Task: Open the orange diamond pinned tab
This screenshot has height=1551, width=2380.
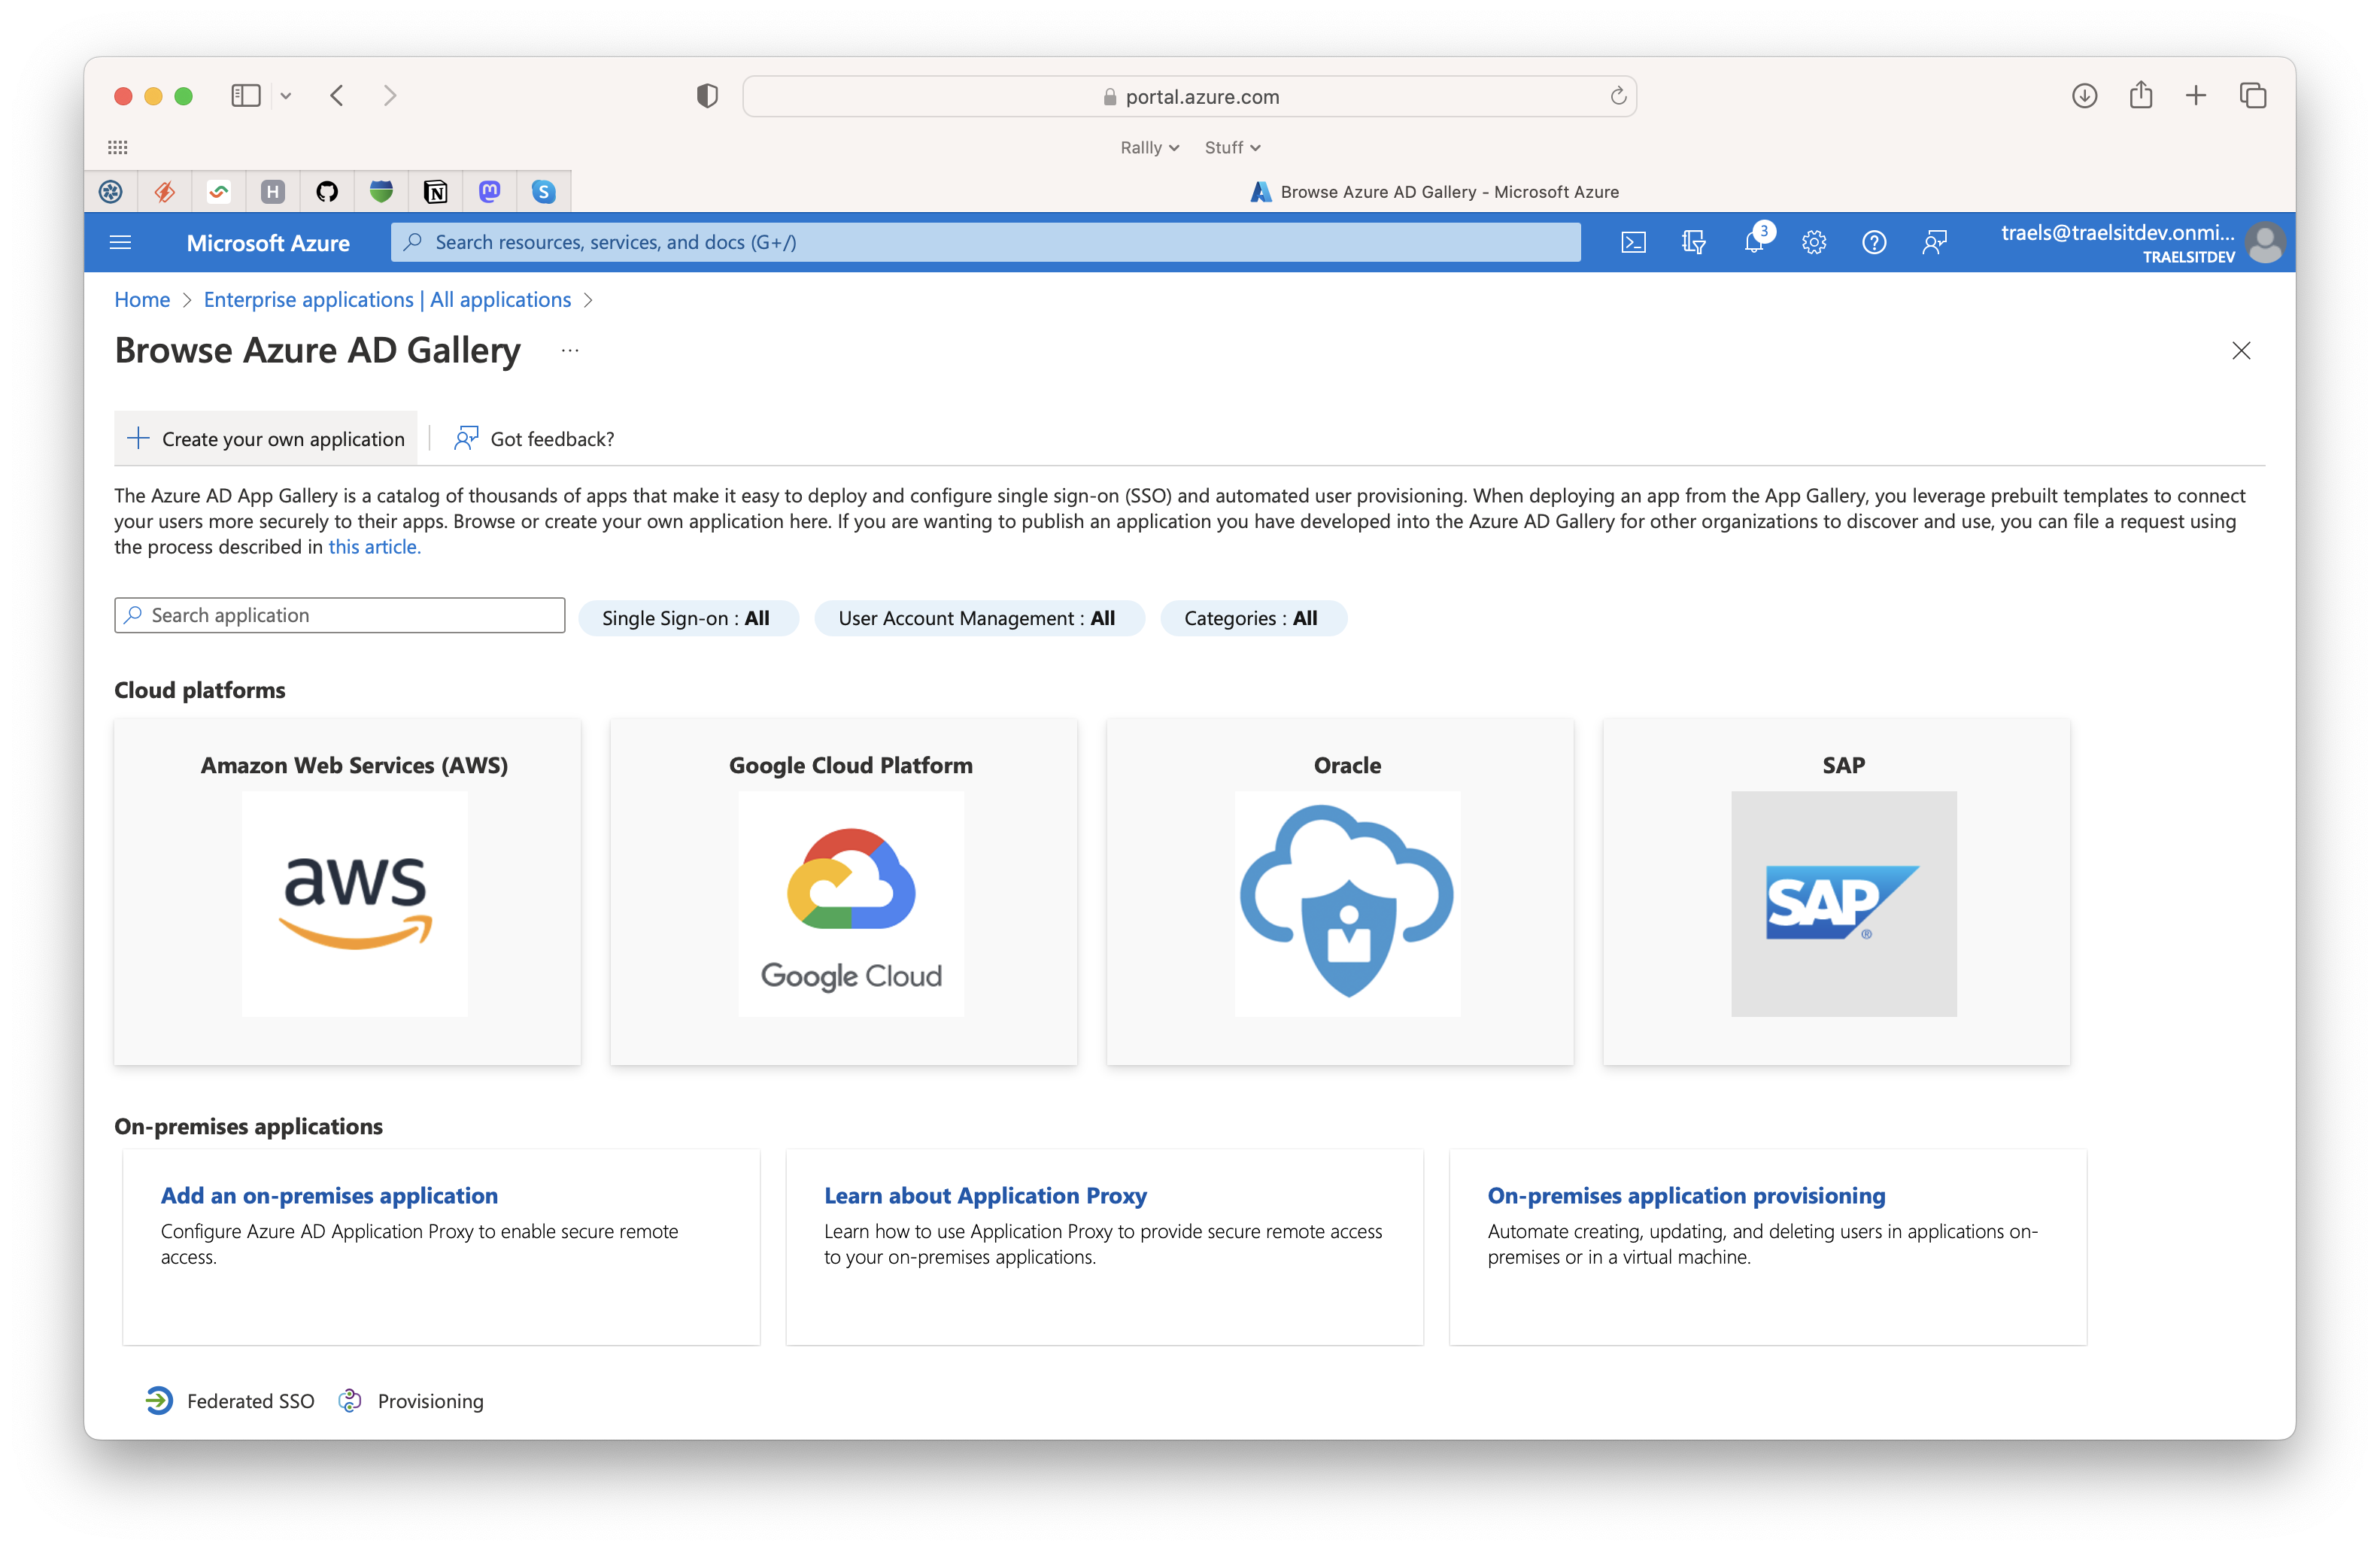Action: (165, 192)
